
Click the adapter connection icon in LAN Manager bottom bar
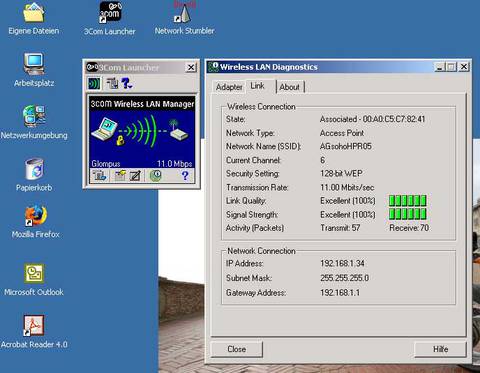[100, 175]
